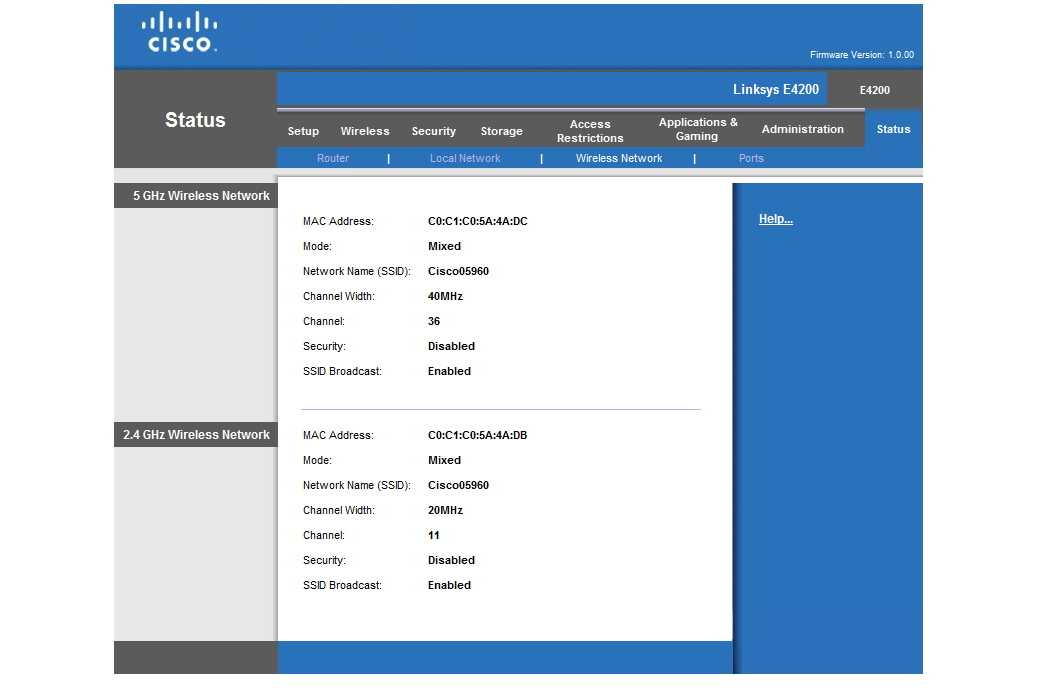1040x690 pixels.
Task: Open the Router status sub-tab
Action: (x=333, y=158)
